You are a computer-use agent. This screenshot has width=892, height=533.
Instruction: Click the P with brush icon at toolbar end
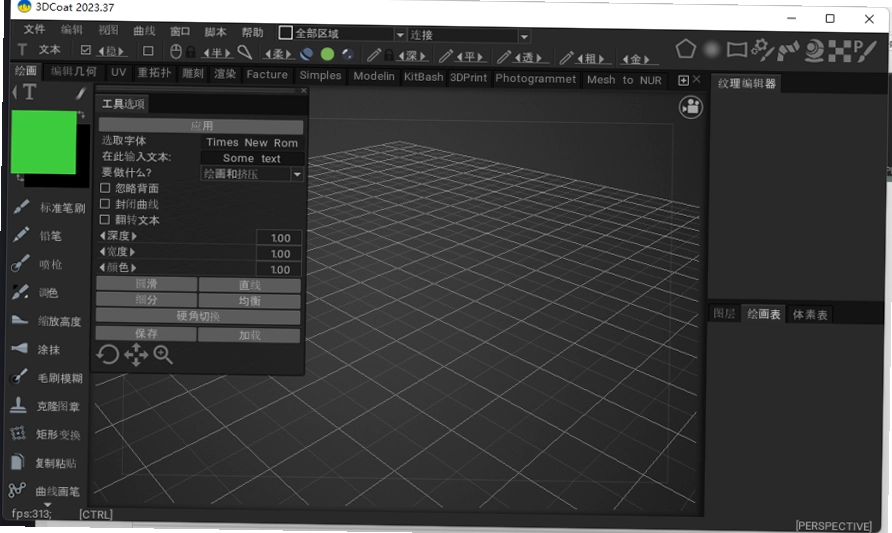(865, 51)
